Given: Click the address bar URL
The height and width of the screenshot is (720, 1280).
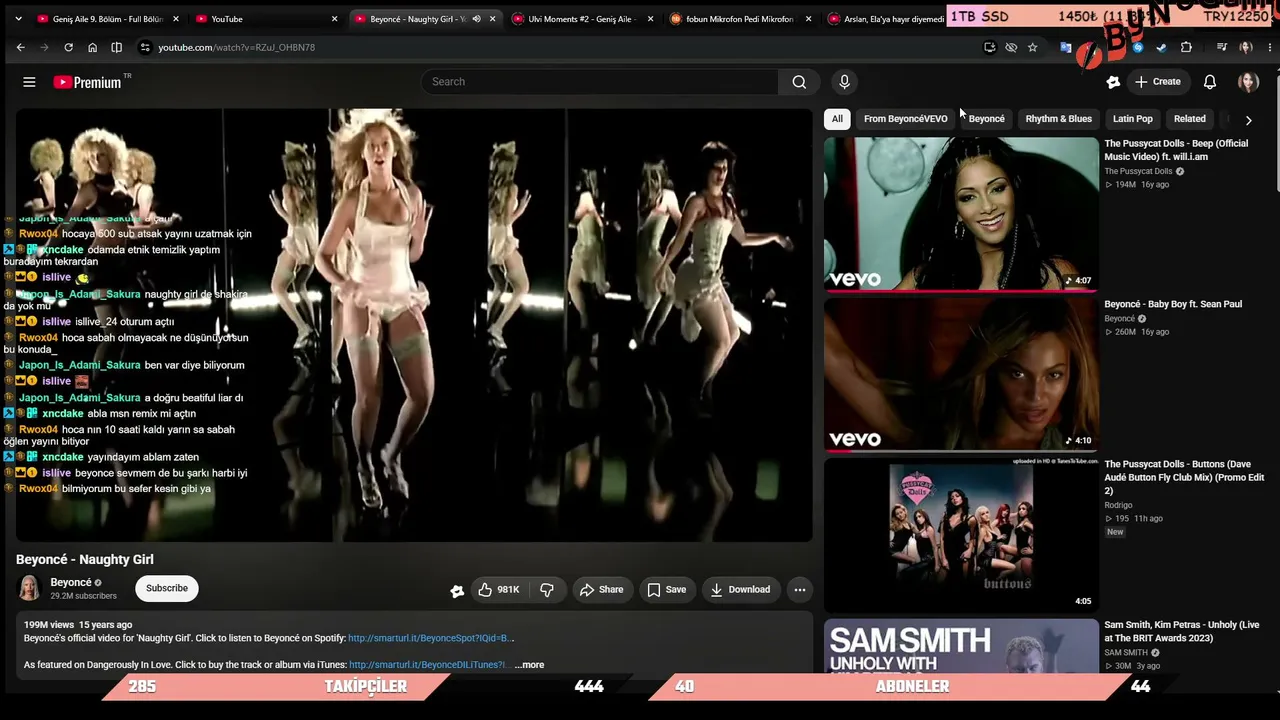Looking at the screenshot, I should (236, 47).
